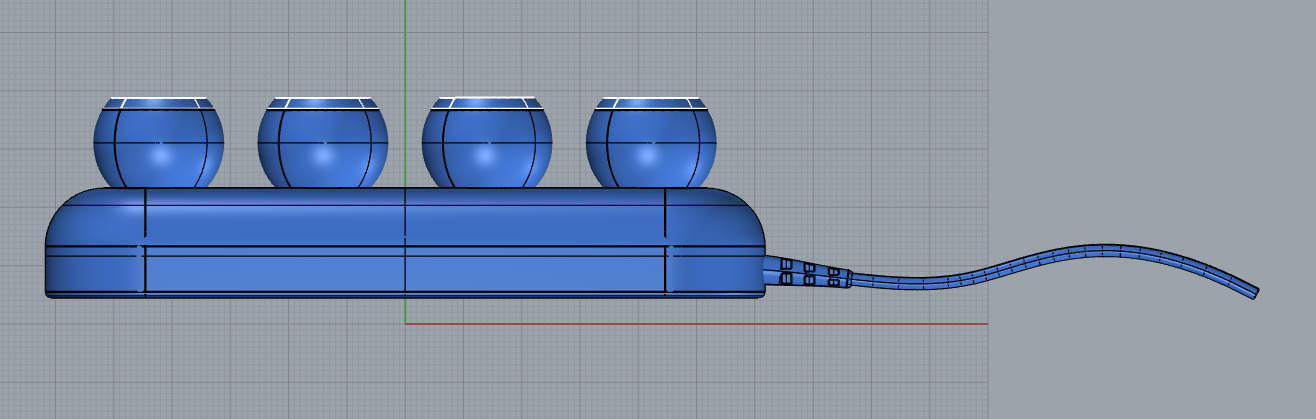
Task: Click the white top rim of second sphere
Action: pyautogui.click(x=322, y=101)
